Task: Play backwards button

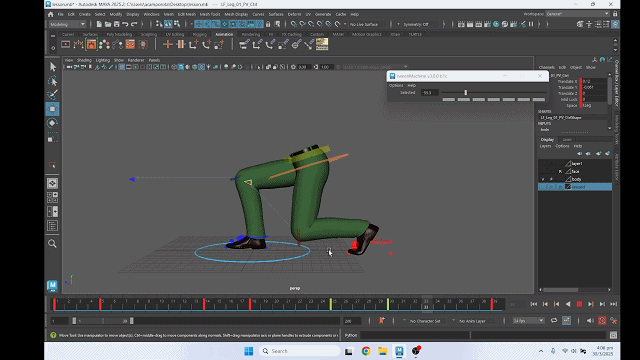Action: click(x=568, y=304)
